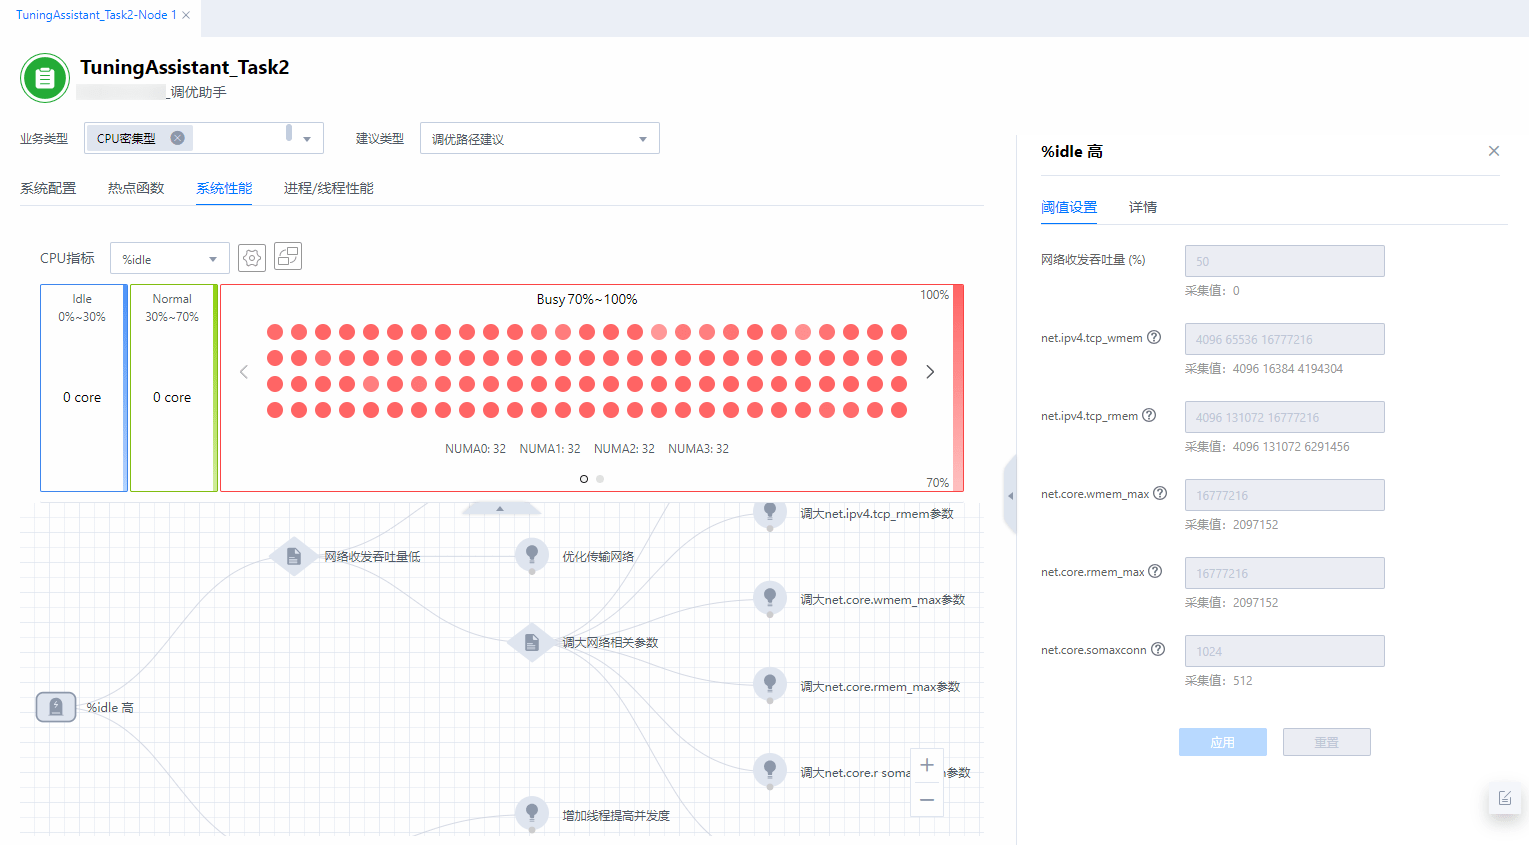Close the TuningAssistant_Task2-Node 1 tab

pyautogui.click(x=186, y=15)
